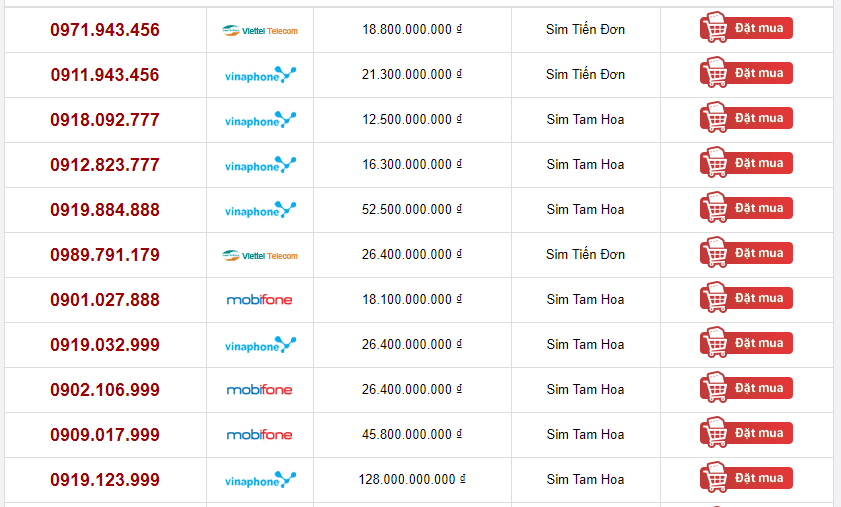Buy the 0912.823.777 SIM via Đặt mua

(746, 163)
